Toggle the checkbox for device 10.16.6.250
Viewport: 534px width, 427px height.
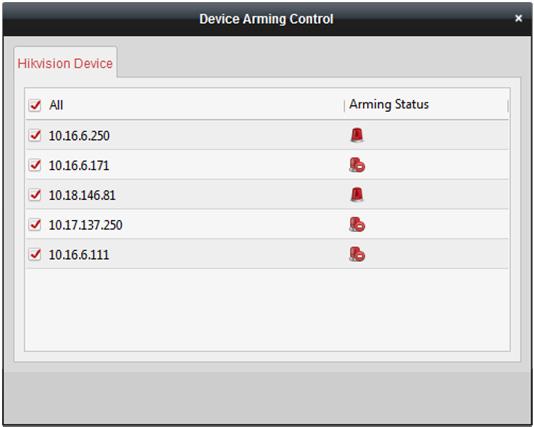(35, 135)
